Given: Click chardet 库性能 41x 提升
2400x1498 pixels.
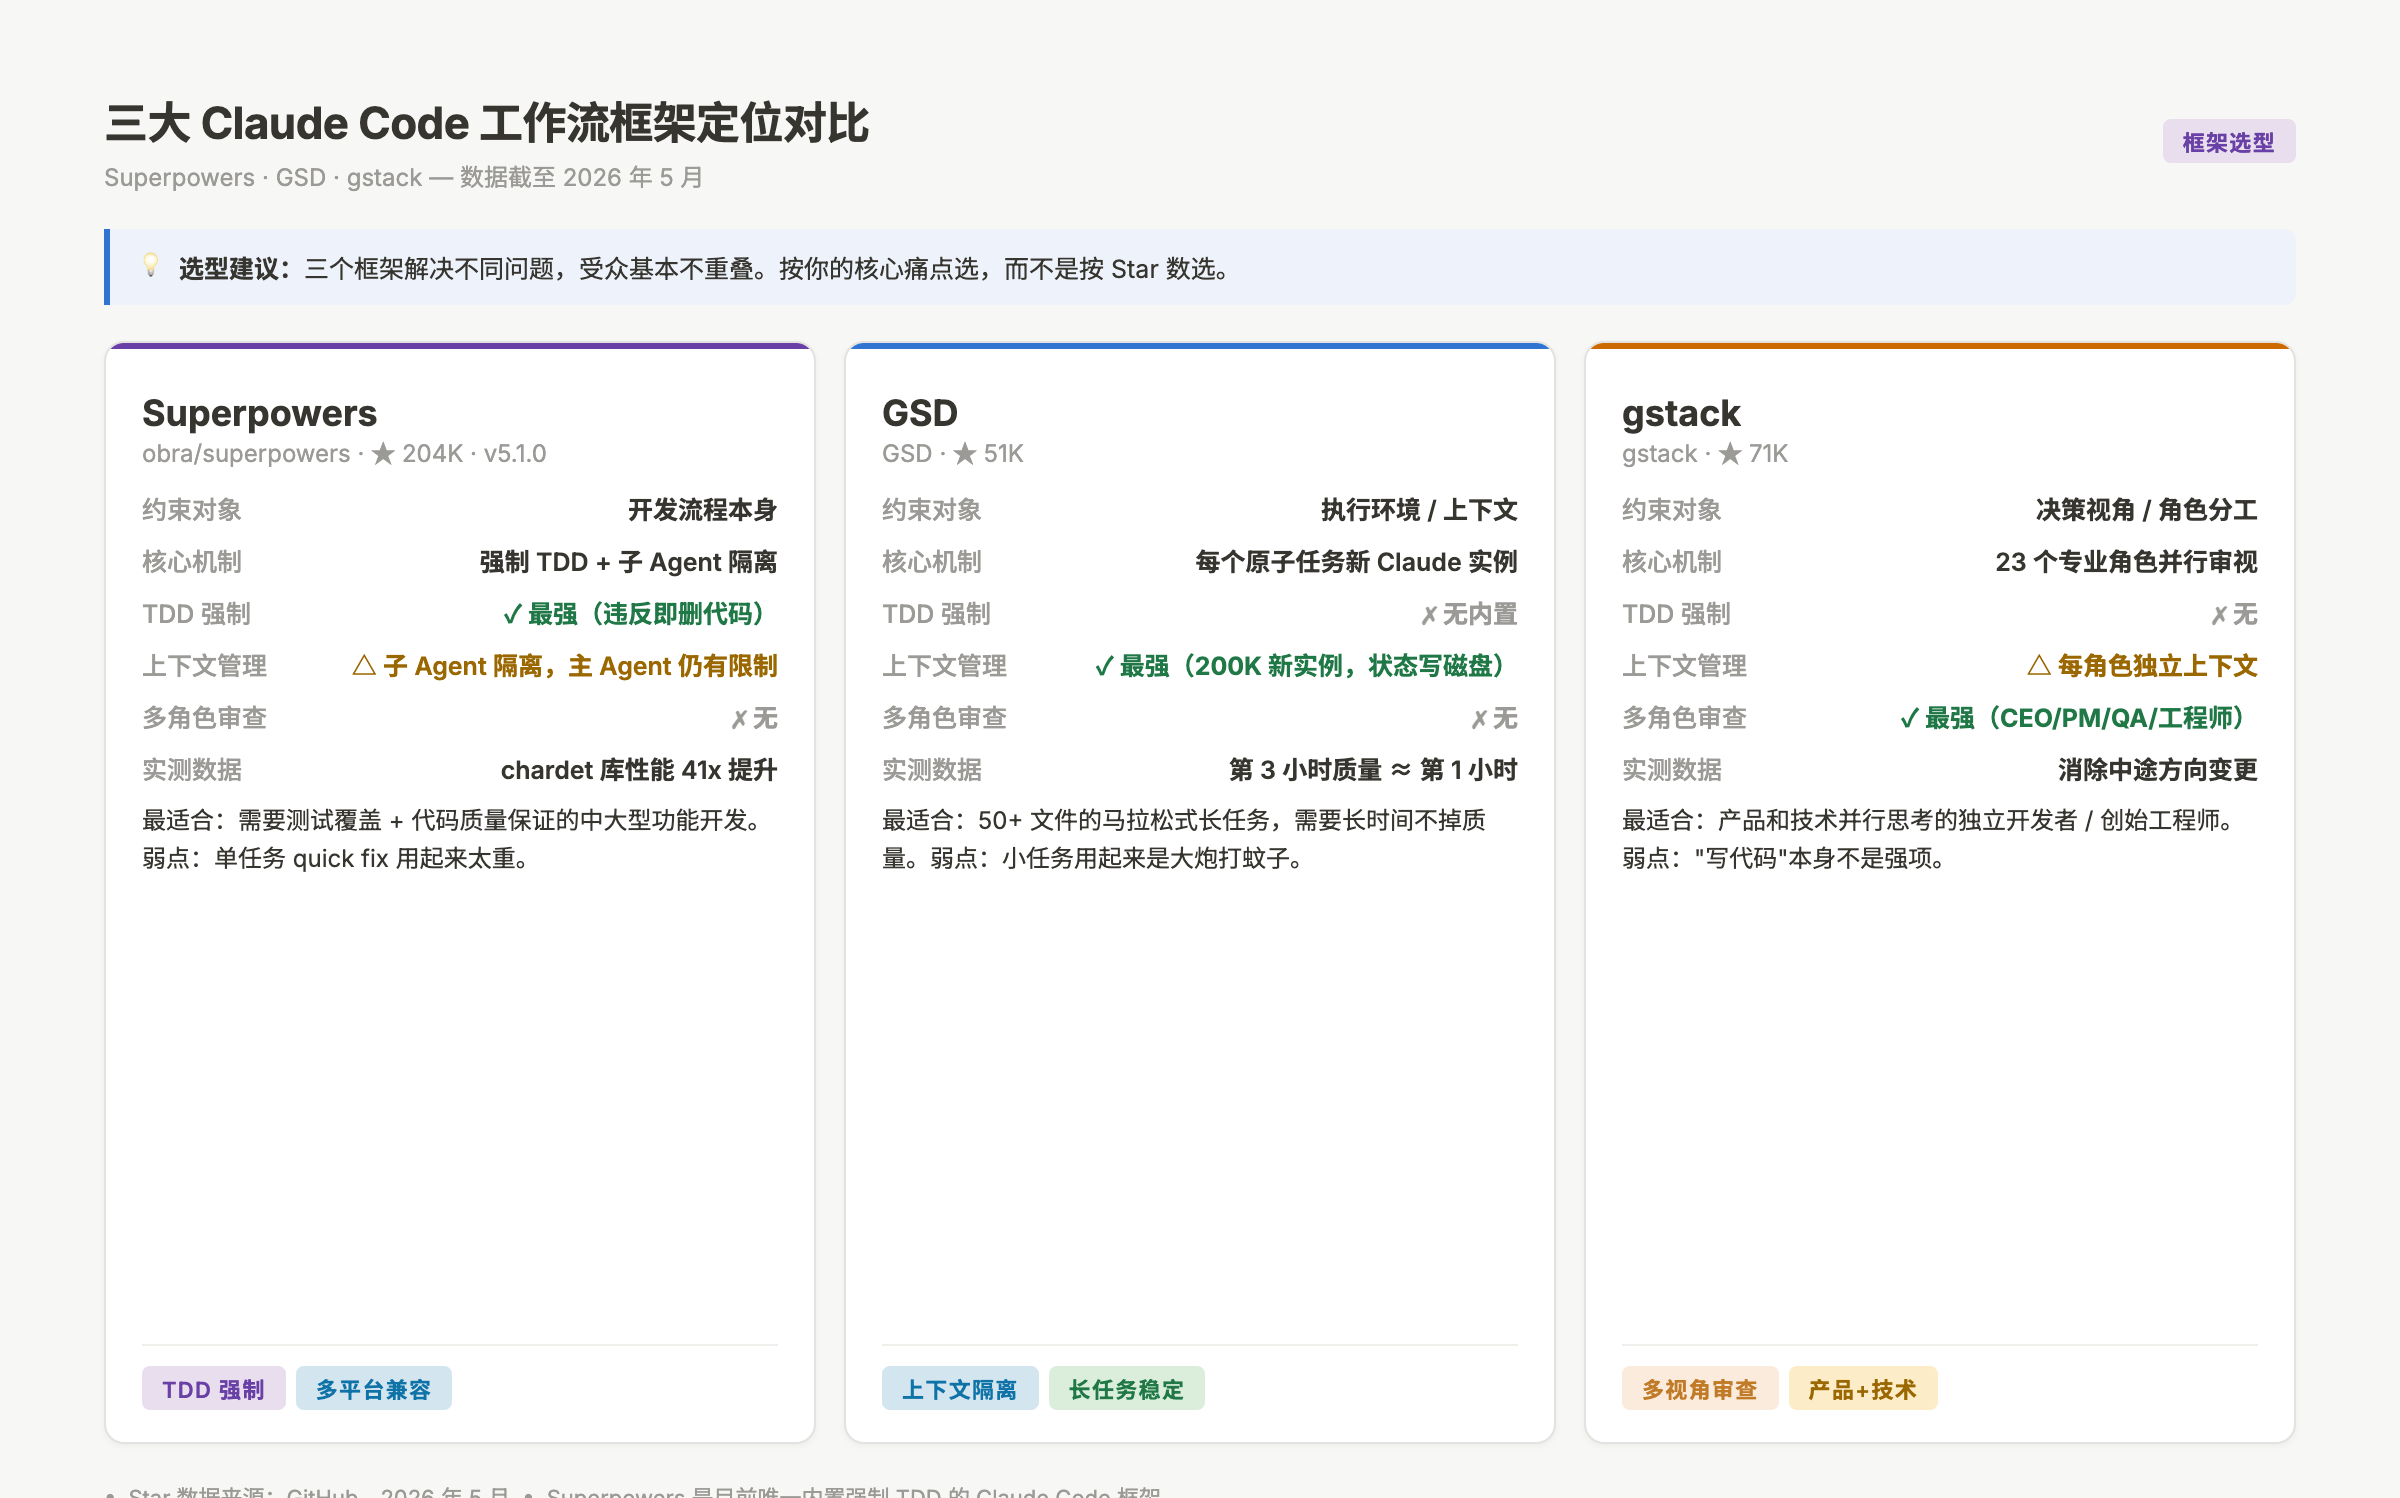Looking at the screenshot, I should click(x=639, y=770).
